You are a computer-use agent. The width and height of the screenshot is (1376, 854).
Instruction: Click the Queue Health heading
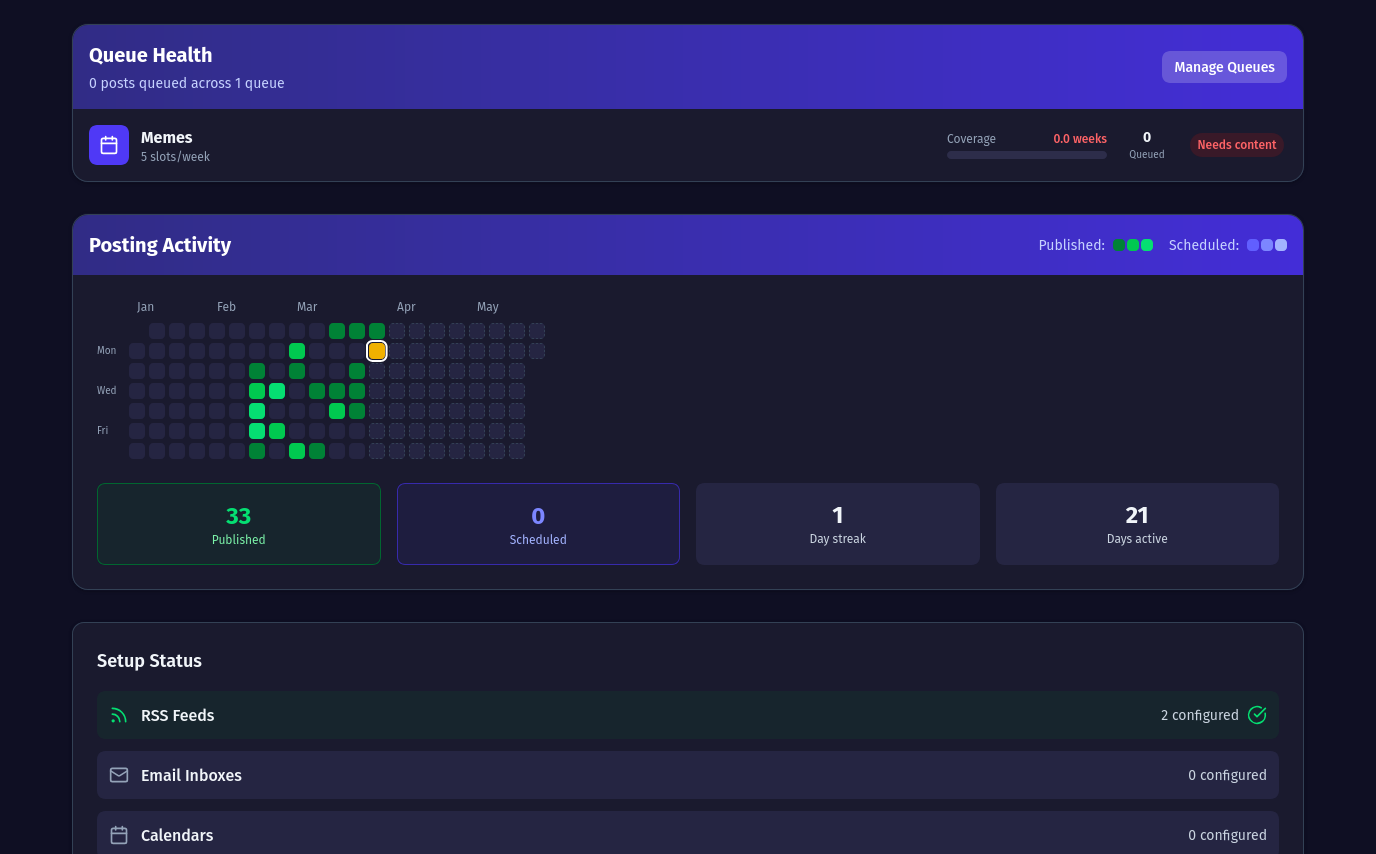coord(151,55)
